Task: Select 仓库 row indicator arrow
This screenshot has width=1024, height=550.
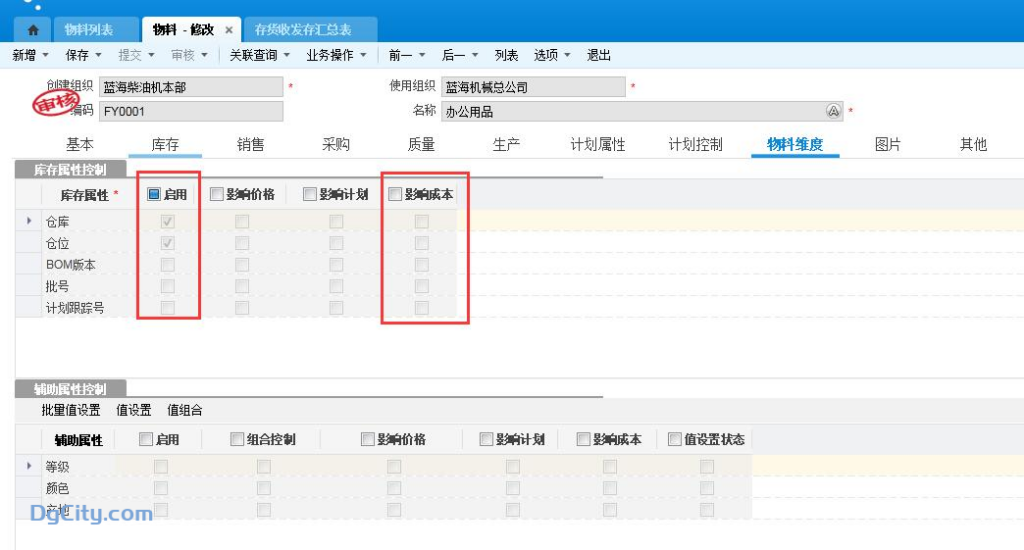Action: point(29,221)
